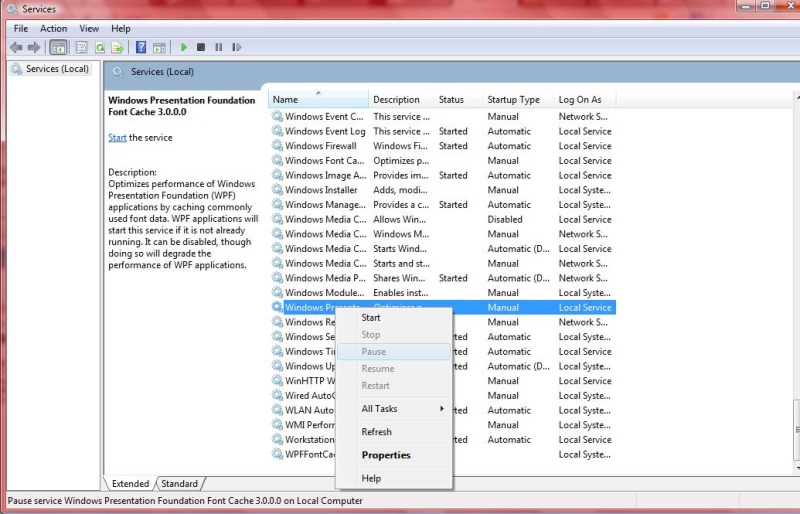This screenshot has width=800, height=514.
Task: Click the gear icon of Workstation row
Action: 277,439
